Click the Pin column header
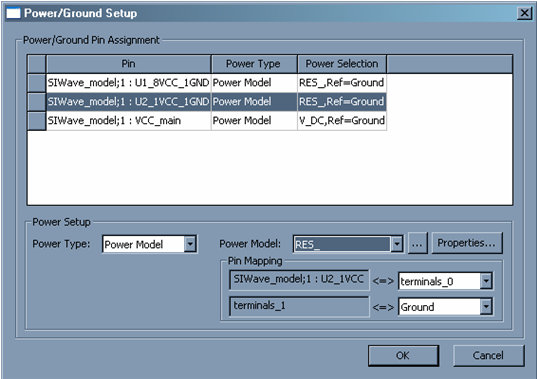Viewport: 537px width, 379px height. 128,64
